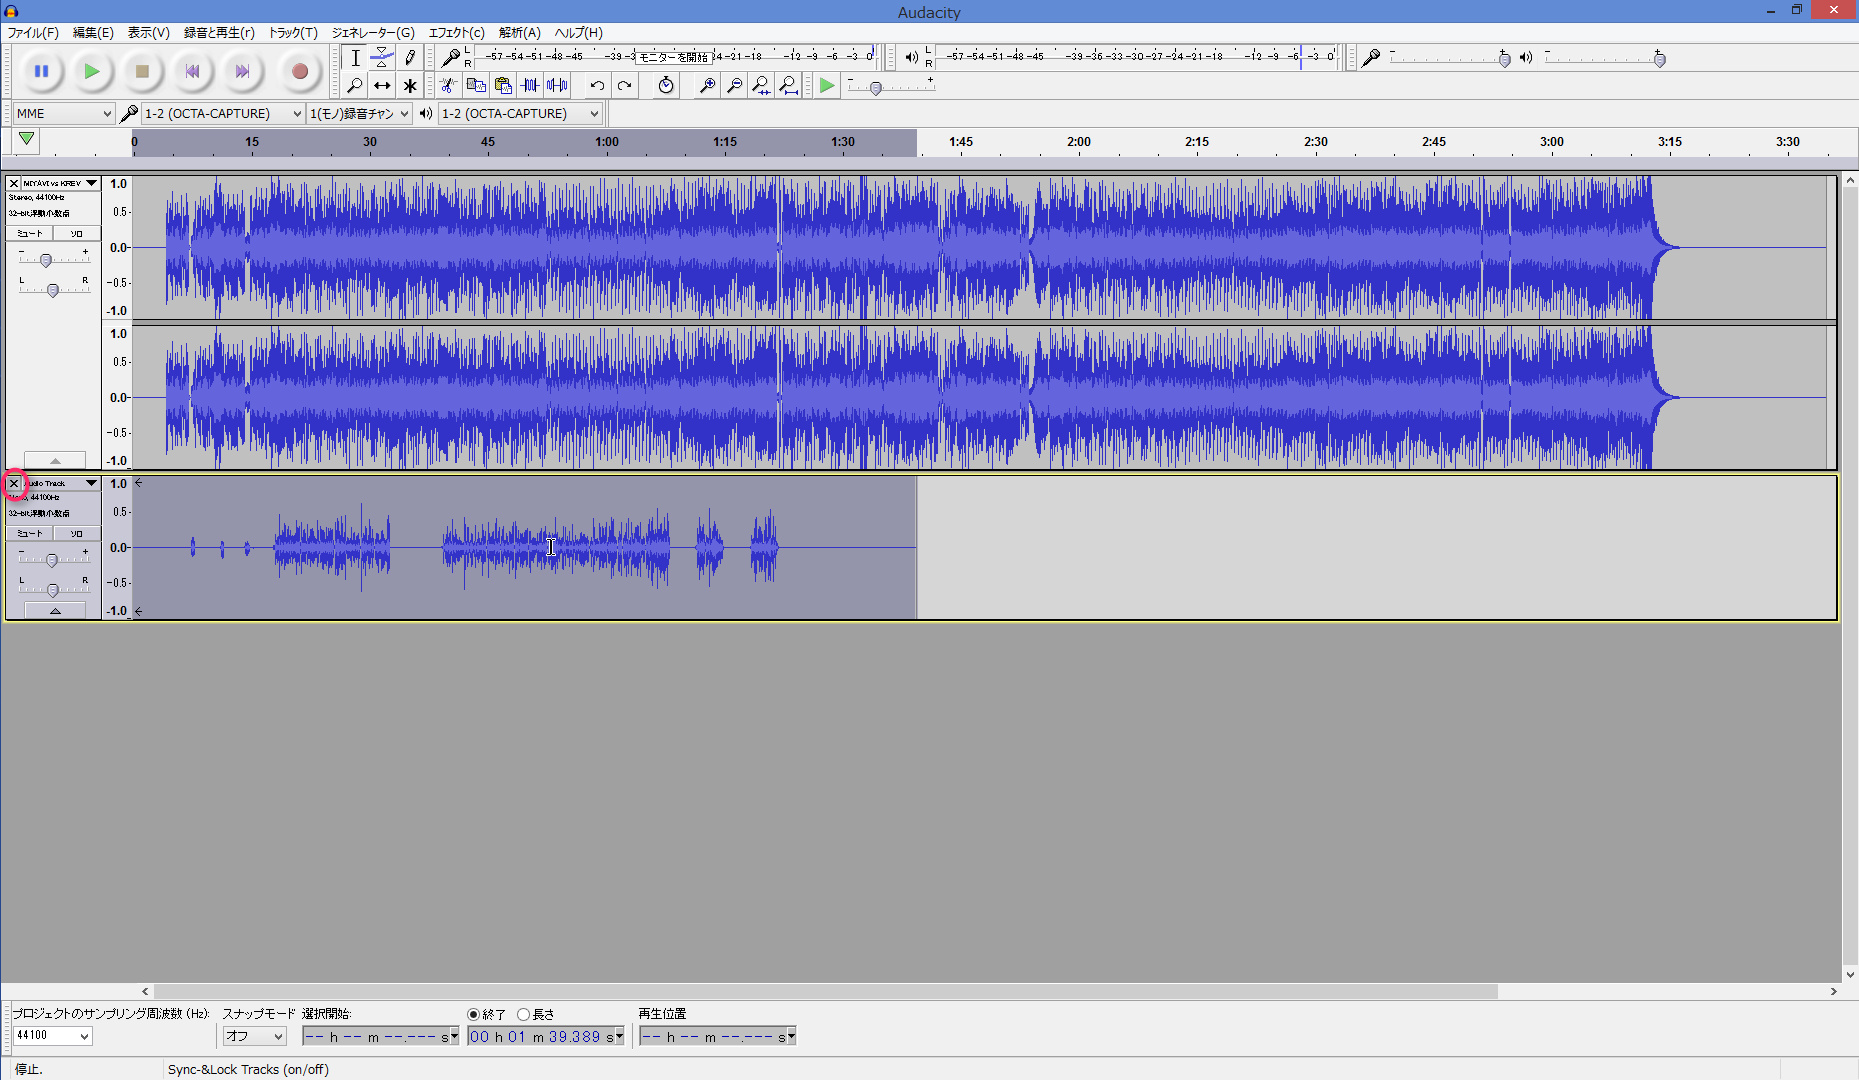Click the Play-at-speed green arrow

pyautogui.click(x=827, y=86)
